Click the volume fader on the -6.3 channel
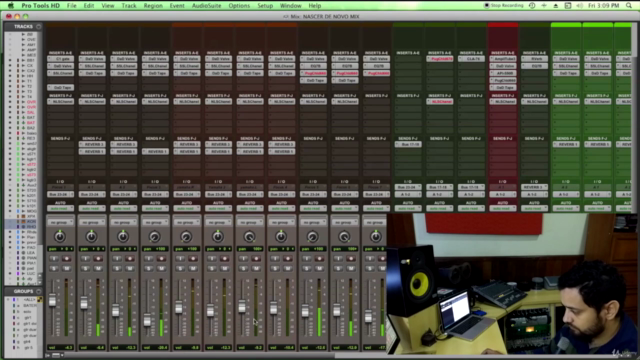640x360 pixels. (52, 301)
